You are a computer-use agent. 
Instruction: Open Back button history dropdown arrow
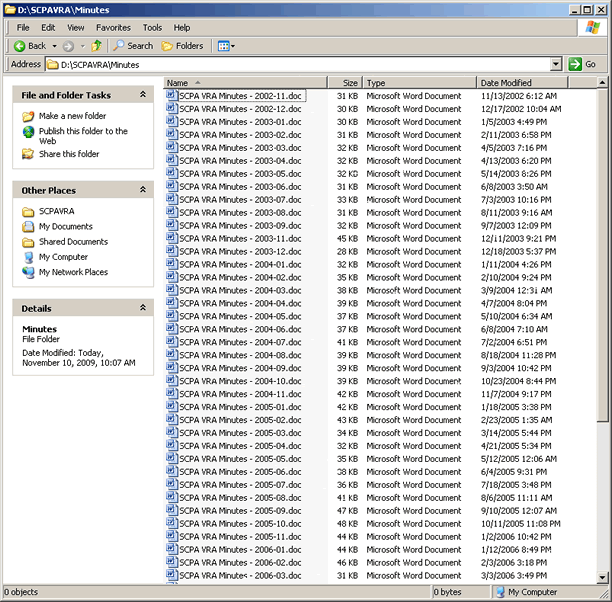[x=55, y=46]
